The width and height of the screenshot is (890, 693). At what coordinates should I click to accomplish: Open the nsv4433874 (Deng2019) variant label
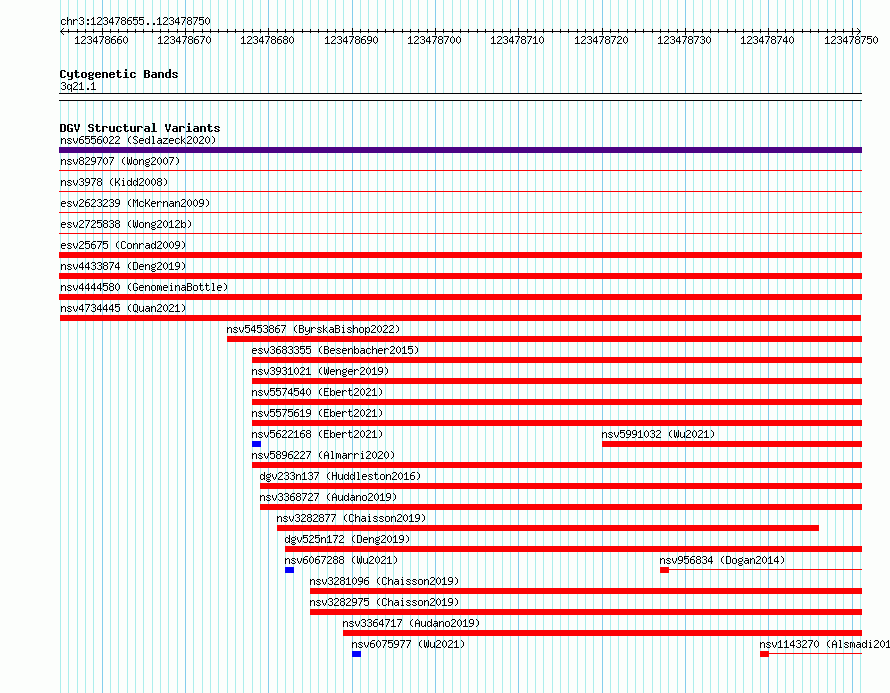[x=123, y=266]
